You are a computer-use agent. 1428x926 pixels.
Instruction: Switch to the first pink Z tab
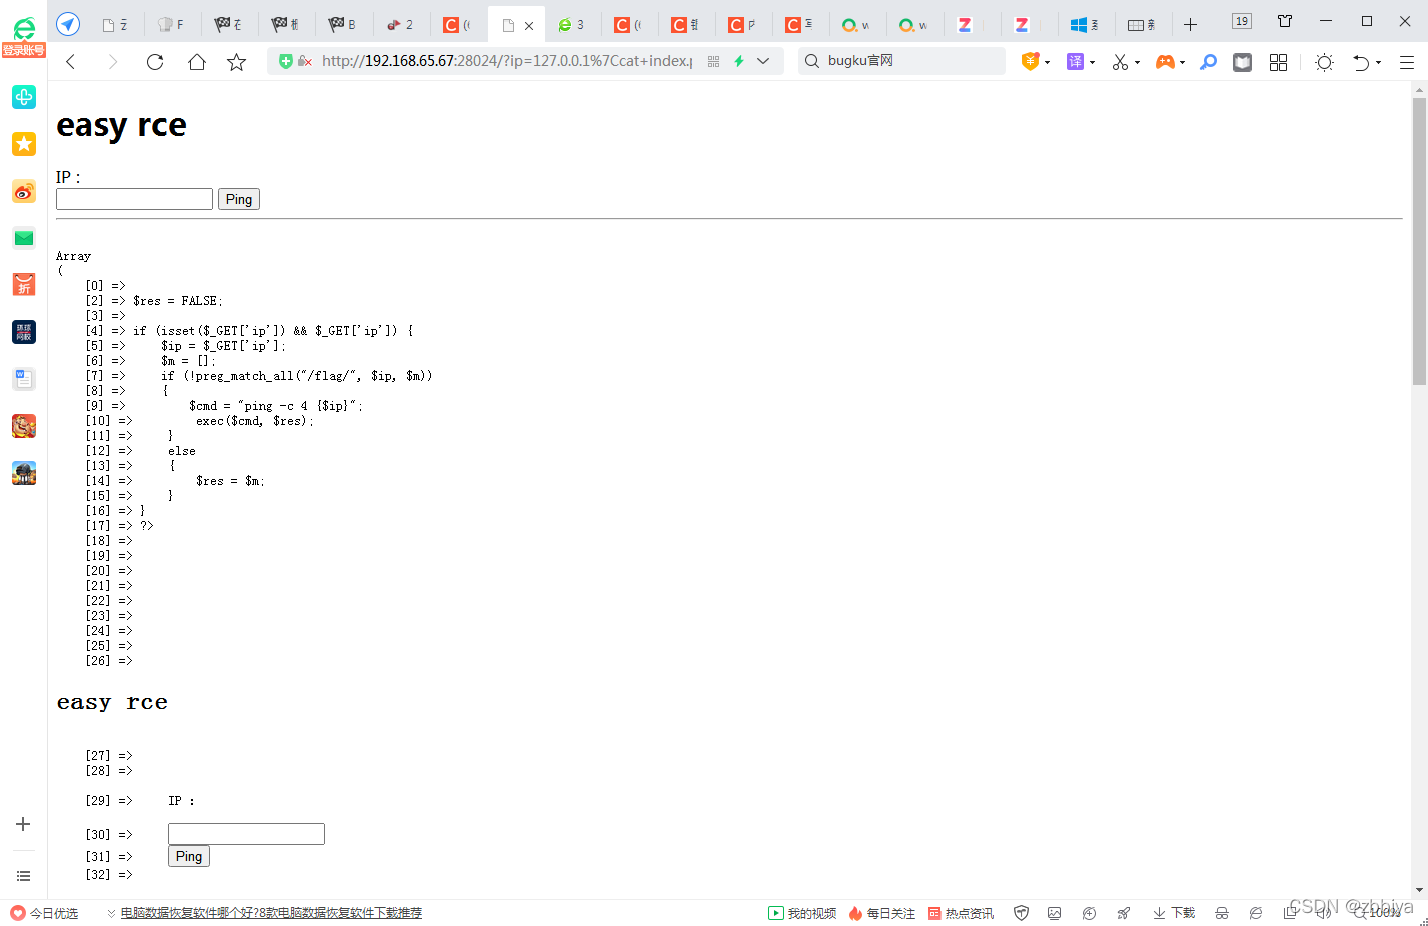[x=972, y=24]
